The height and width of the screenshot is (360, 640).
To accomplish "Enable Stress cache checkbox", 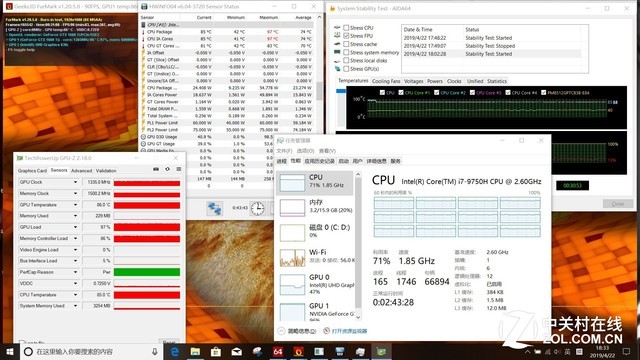I will [x=346, y=44].
